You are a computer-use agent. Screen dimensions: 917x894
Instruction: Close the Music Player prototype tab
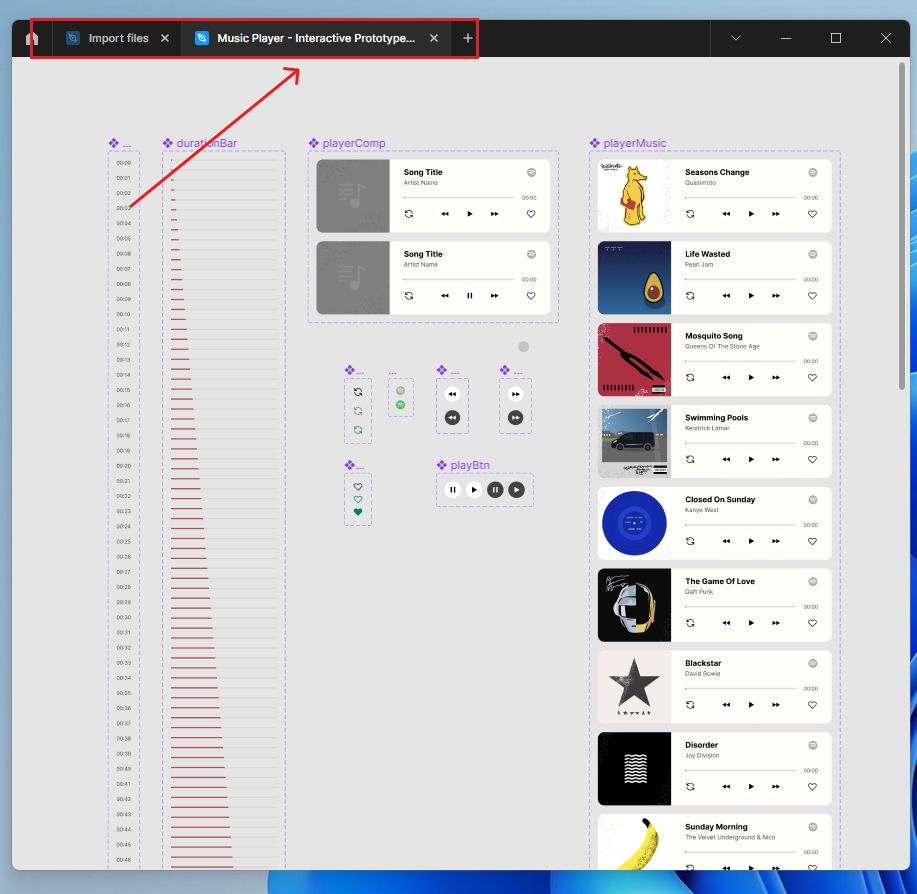coord(434,38)
